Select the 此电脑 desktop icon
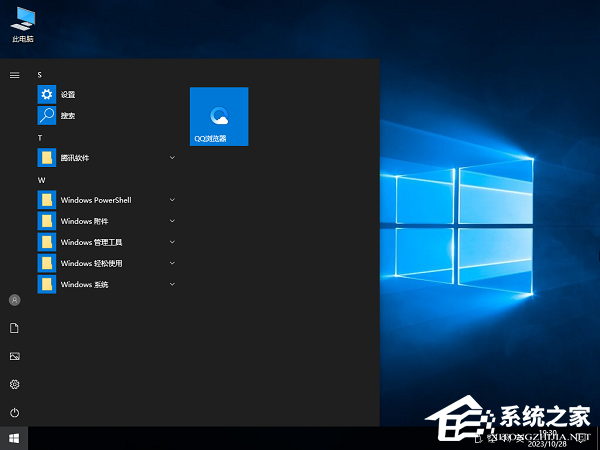 (22, 24)
